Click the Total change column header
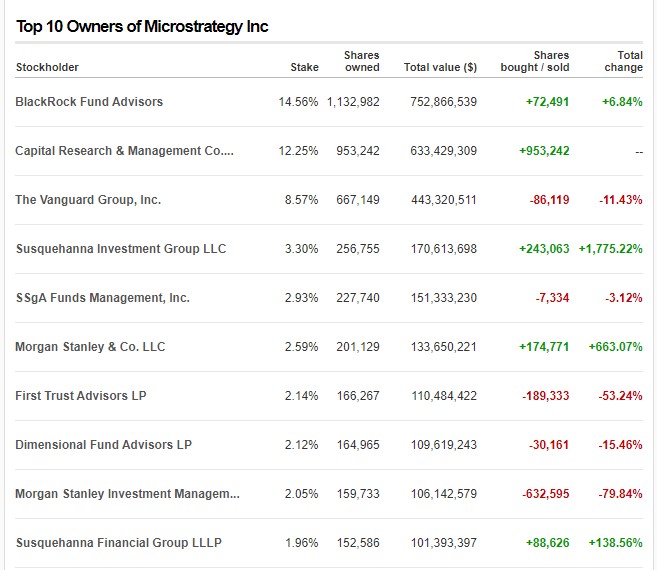 623,61
